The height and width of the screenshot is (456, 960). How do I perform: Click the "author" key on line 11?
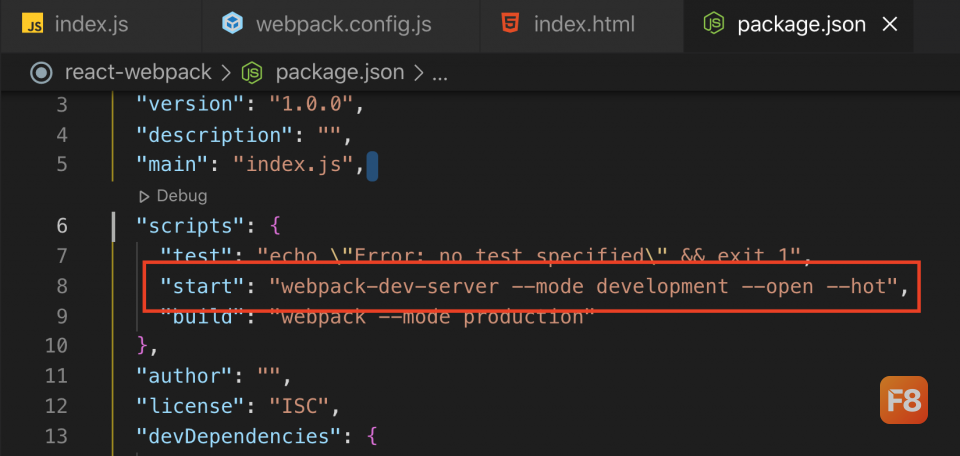185,376
